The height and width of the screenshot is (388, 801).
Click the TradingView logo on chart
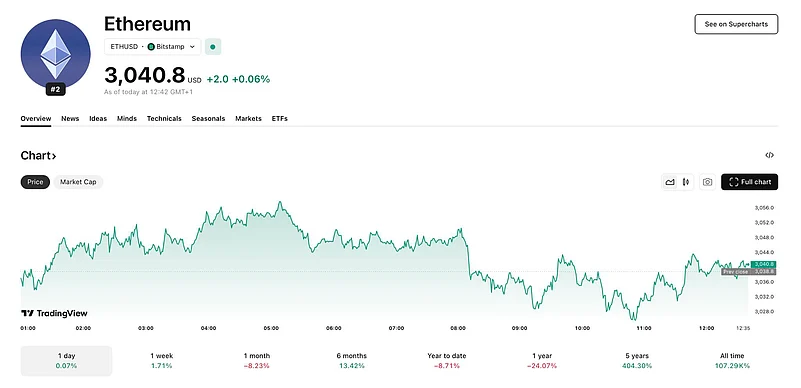[54, 313]
